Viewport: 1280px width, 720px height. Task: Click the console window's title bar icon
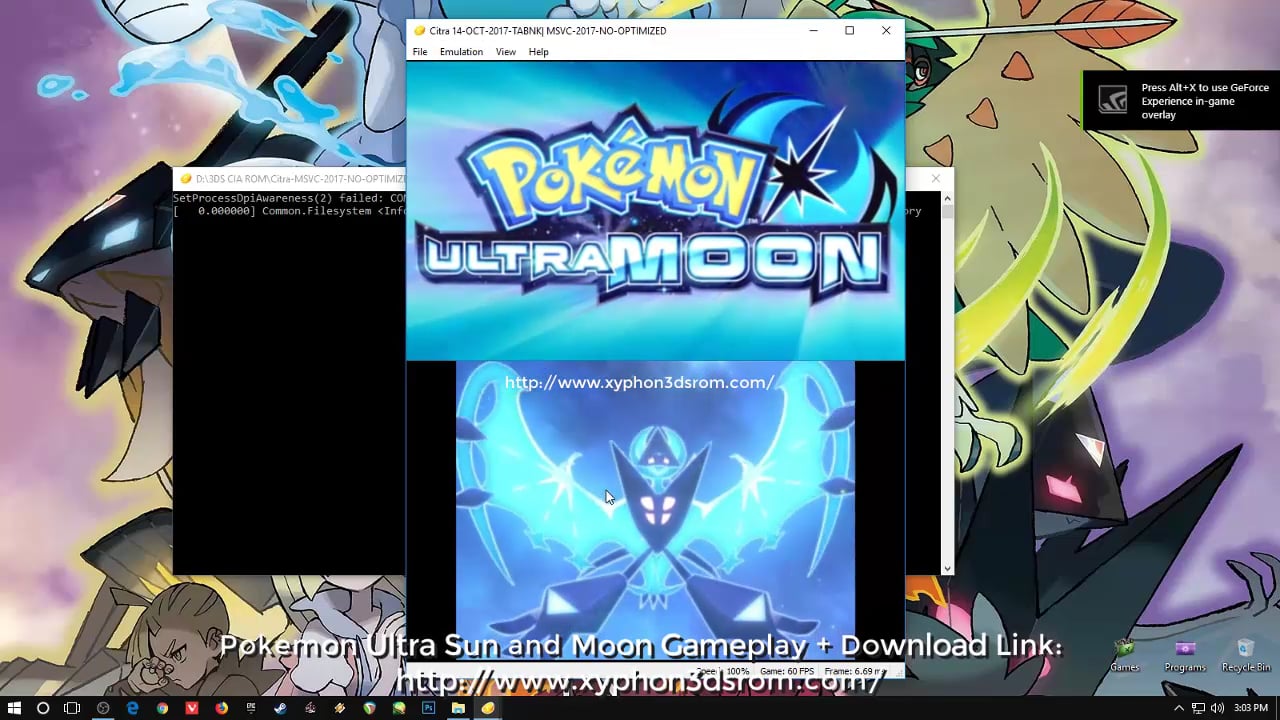pos(185,179)
